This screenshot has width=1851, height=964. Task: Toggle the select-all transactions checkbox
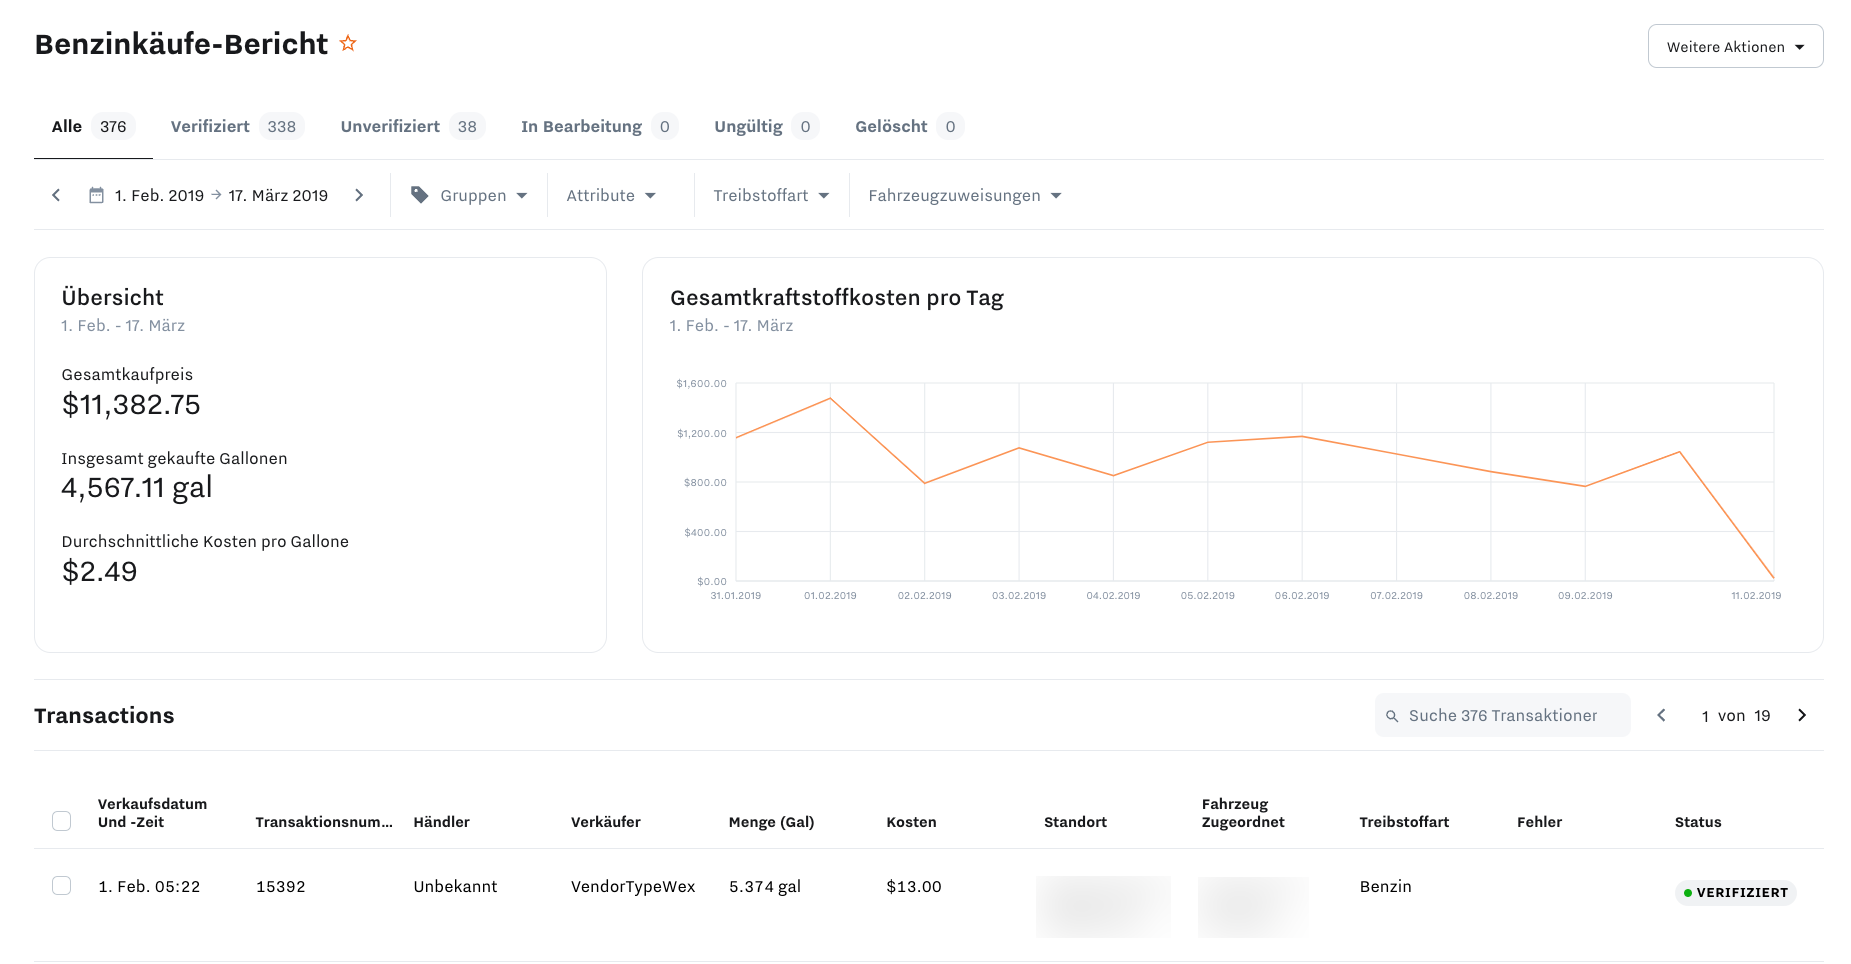coord(61,821)
